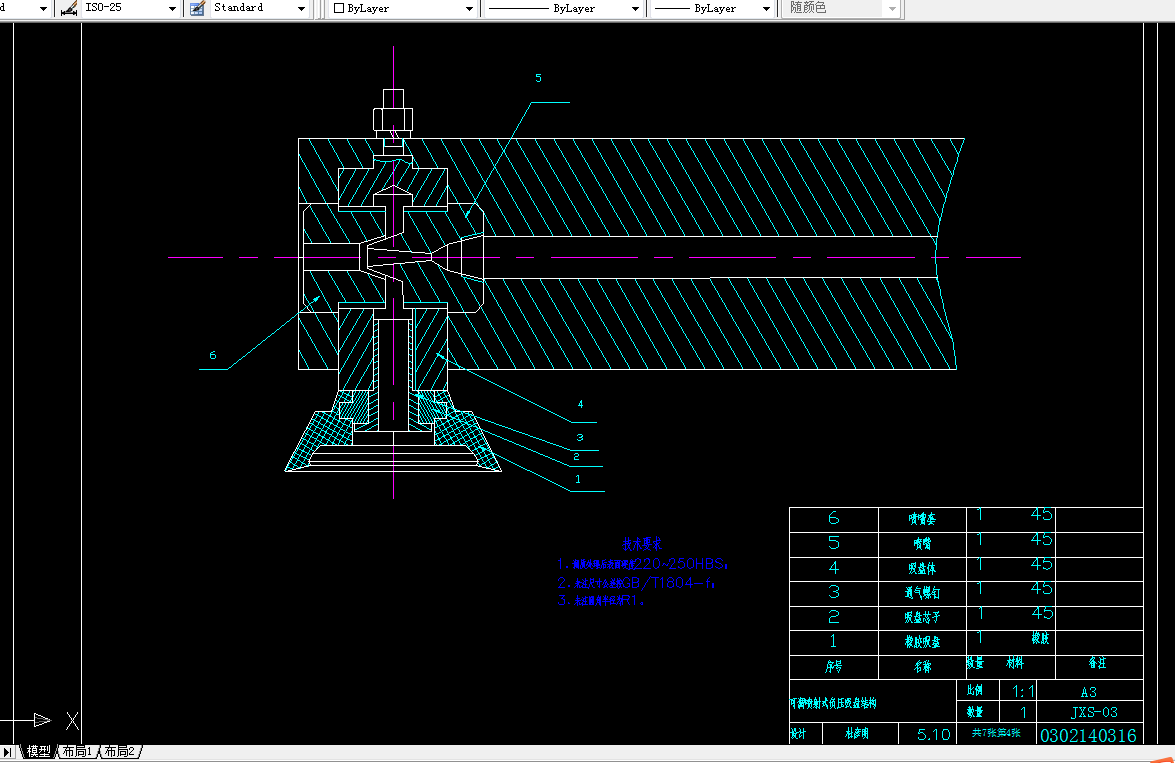Expand the lineweight ByLayer dropdown

click(766, 8)
